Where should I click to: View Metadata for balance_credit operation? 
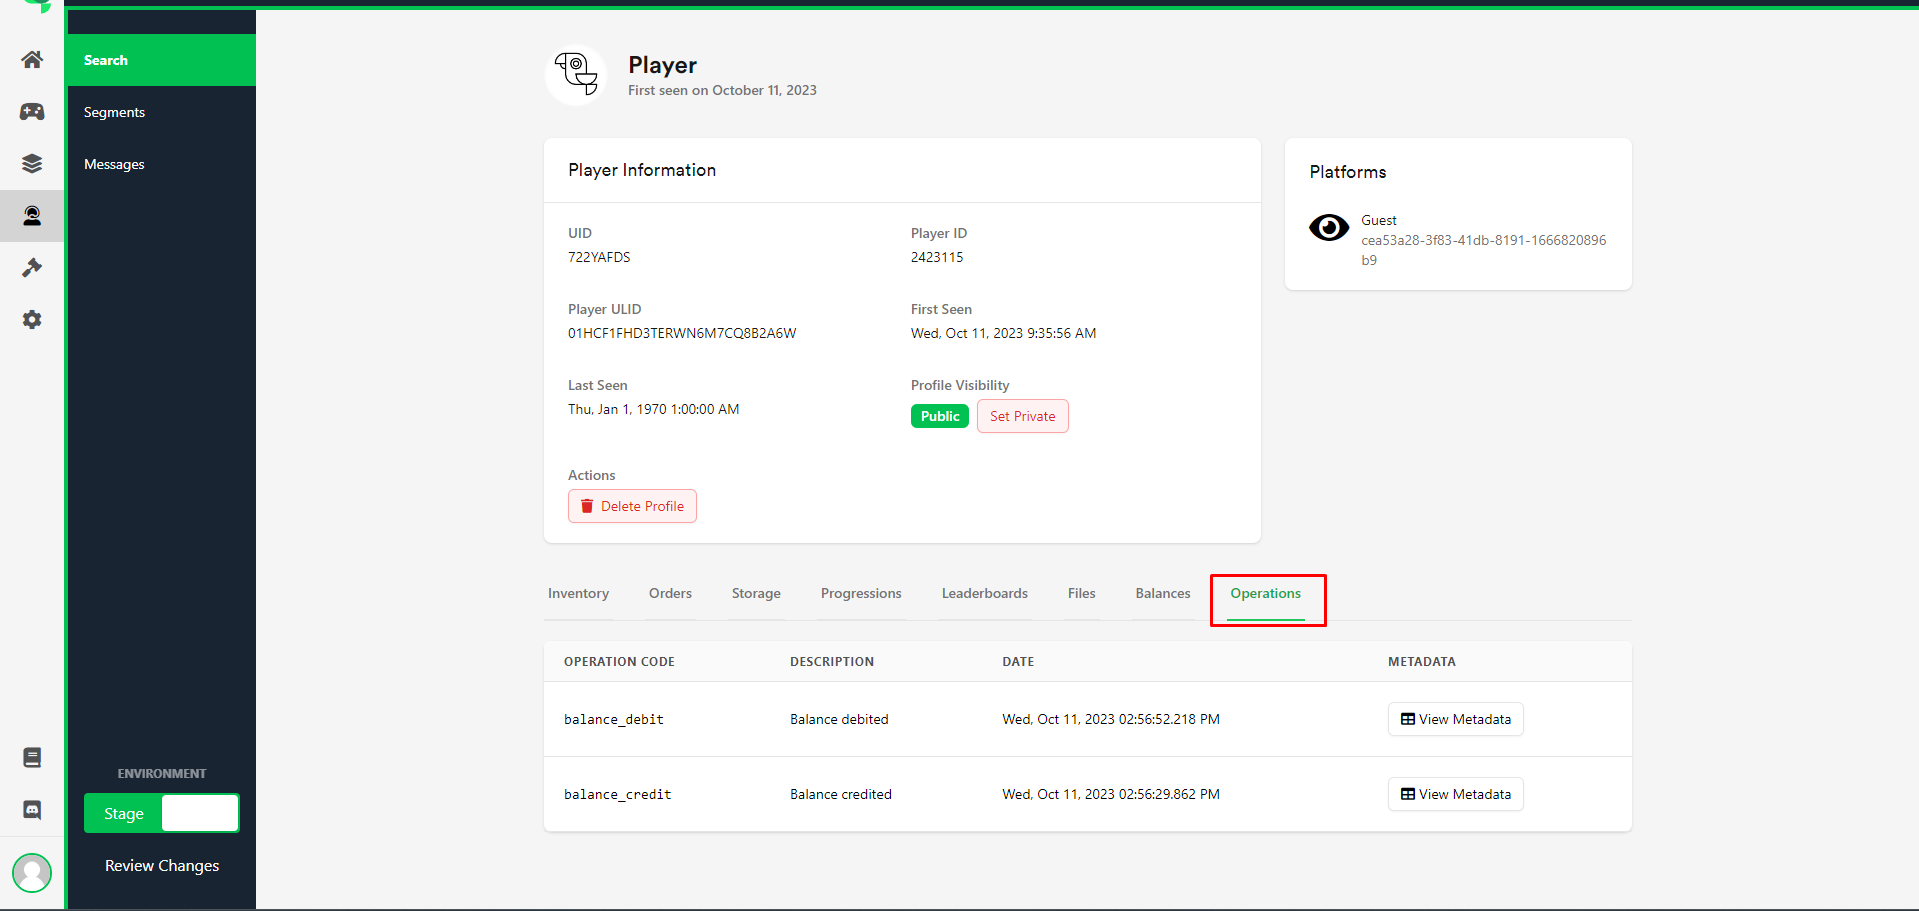coord(1455,794)
